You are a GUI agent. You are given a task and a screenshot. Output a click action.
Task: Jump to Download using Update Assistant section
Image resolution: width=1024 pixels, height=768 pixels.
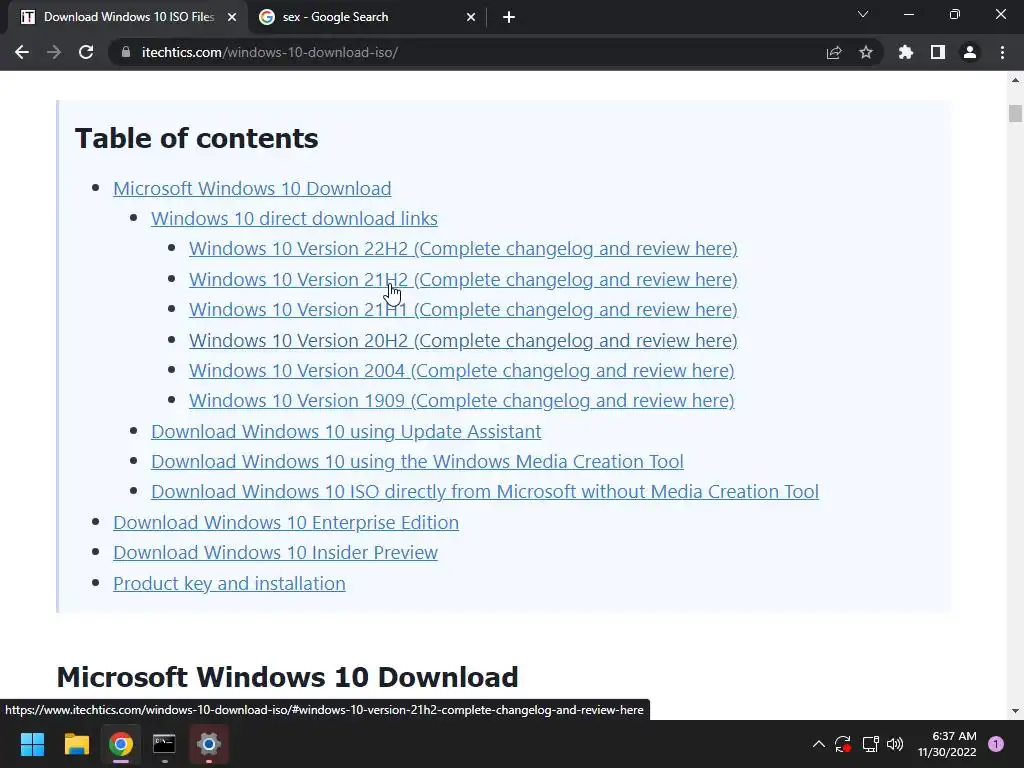pyautogui.click(x=346, y=432)
